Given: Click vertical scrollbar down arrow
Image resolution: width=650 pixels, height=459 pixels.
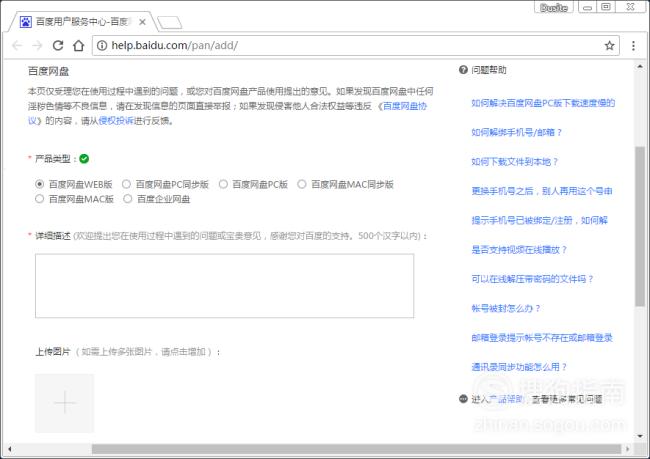Looking at the screenshot, I should (x=640, y=436).
